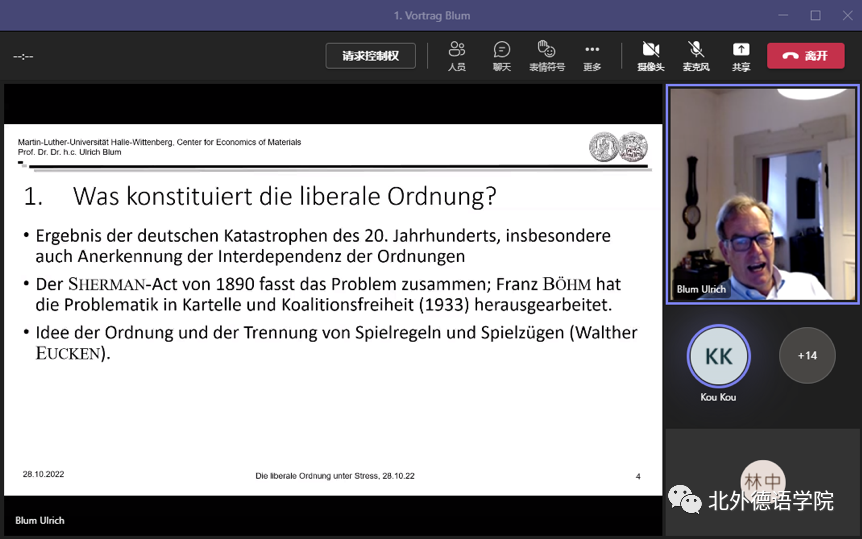Click the request control (请求控制权) button

(x=370, y=56)
